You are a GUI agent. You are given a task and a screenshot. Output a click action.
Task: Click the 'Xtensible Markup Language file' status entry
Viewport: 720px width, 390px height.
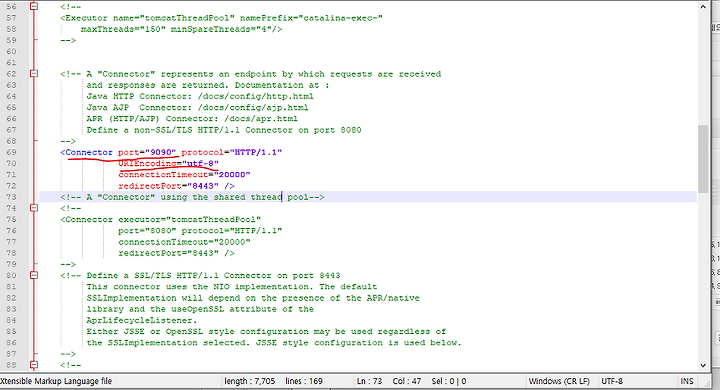(x=56, y=381)
